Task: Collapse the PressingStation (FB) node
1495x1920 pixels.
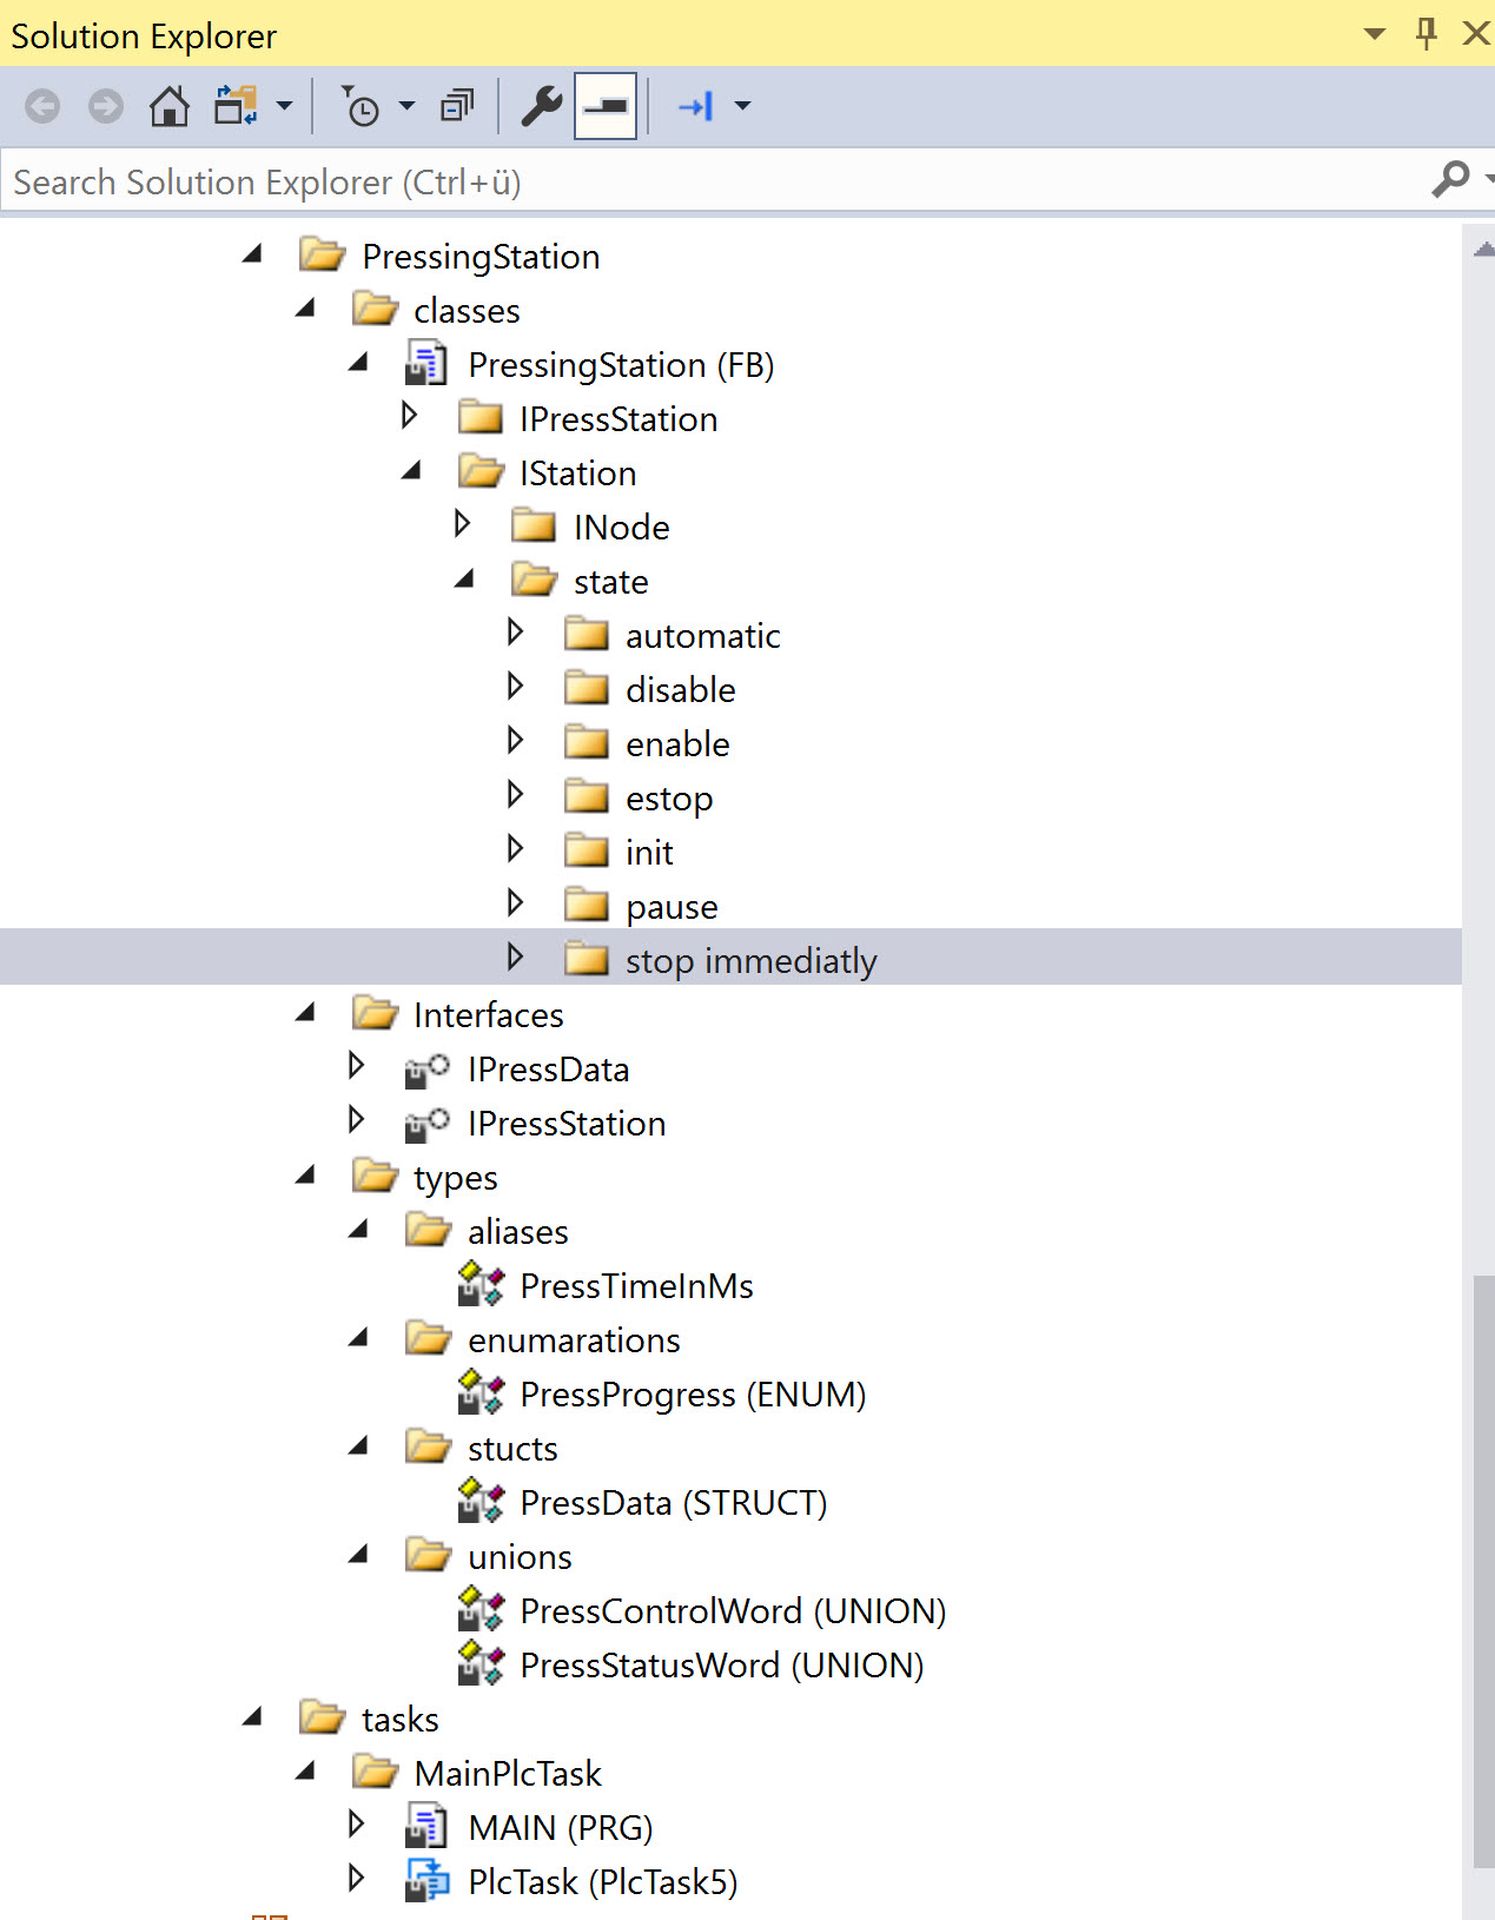Action: (359, 364)
